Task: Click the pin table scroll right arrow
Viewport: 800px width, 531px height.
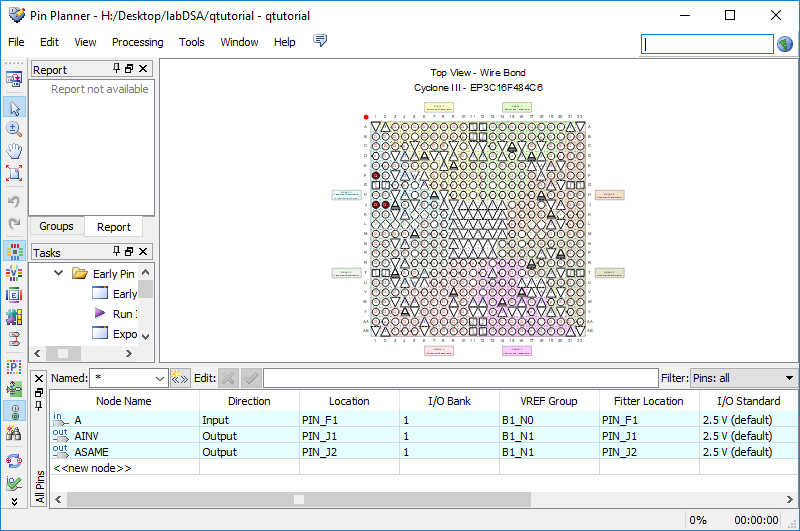Action: pos(789,499)
